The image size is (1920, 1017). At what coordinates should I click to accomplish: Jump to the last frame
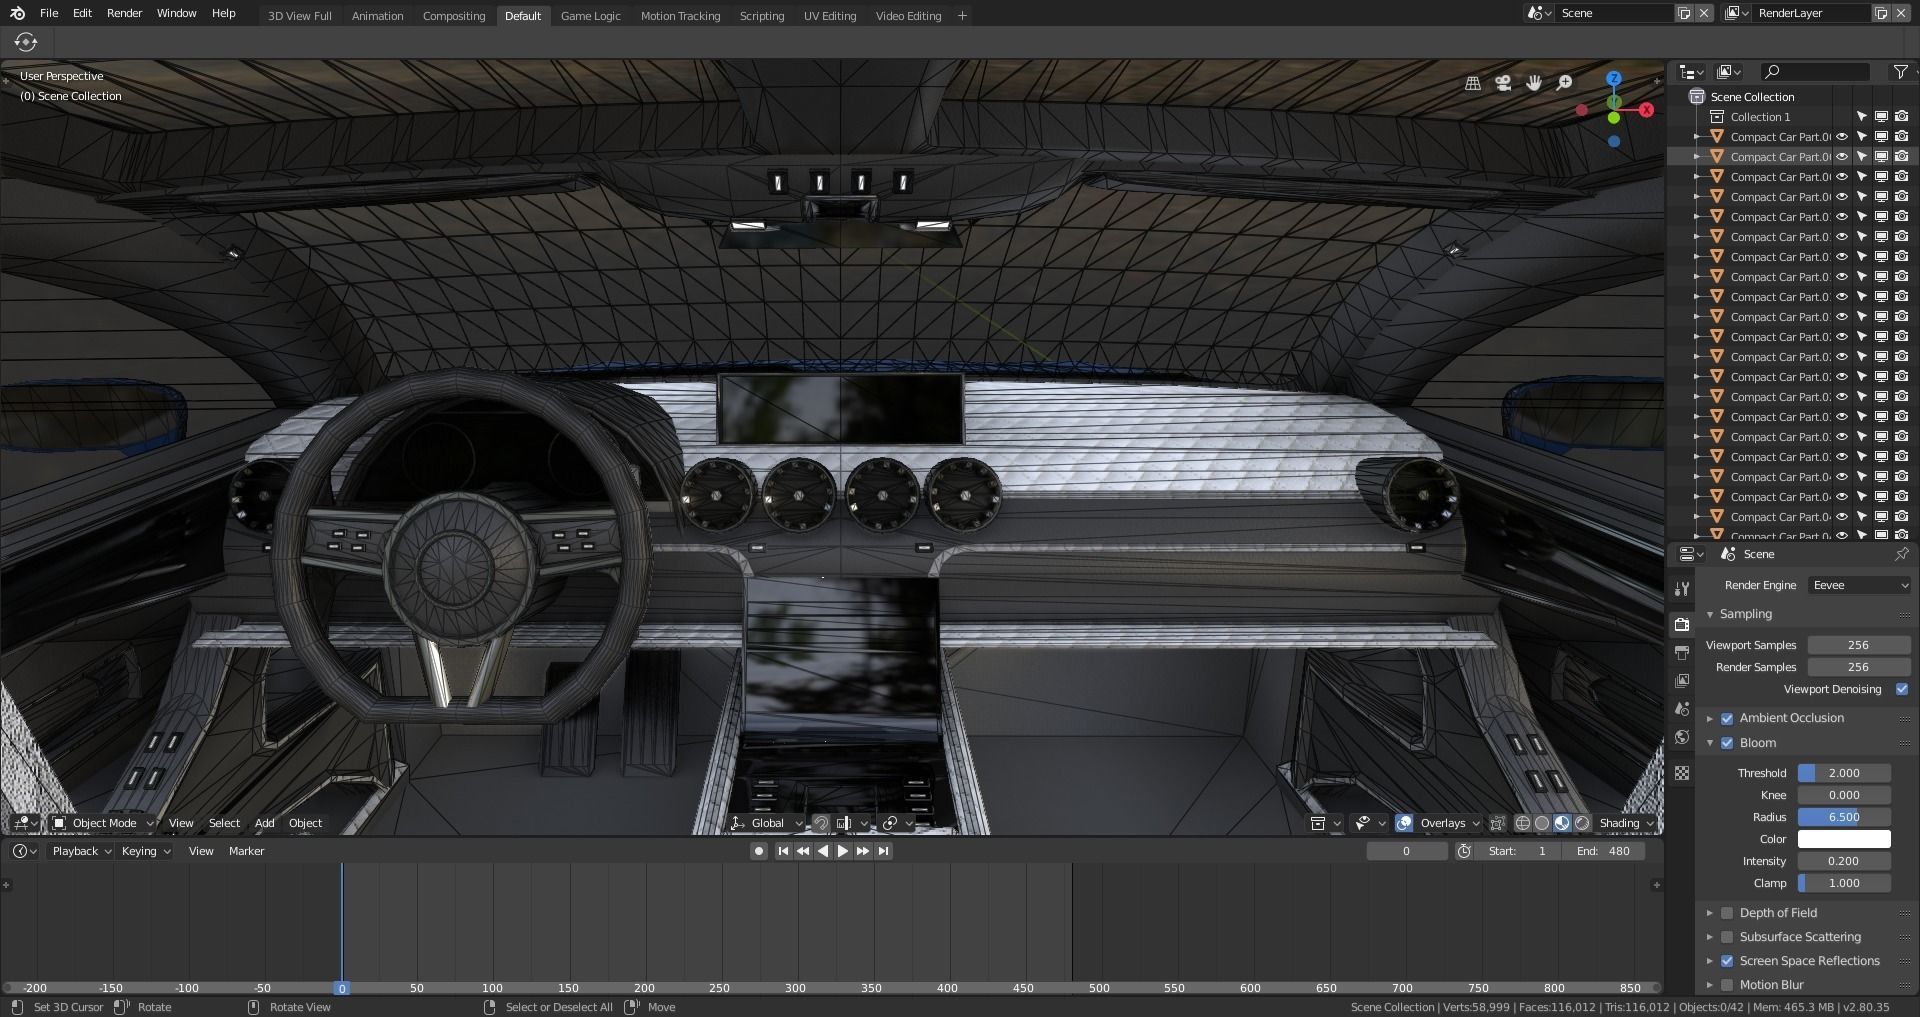(x=883, y=851)
